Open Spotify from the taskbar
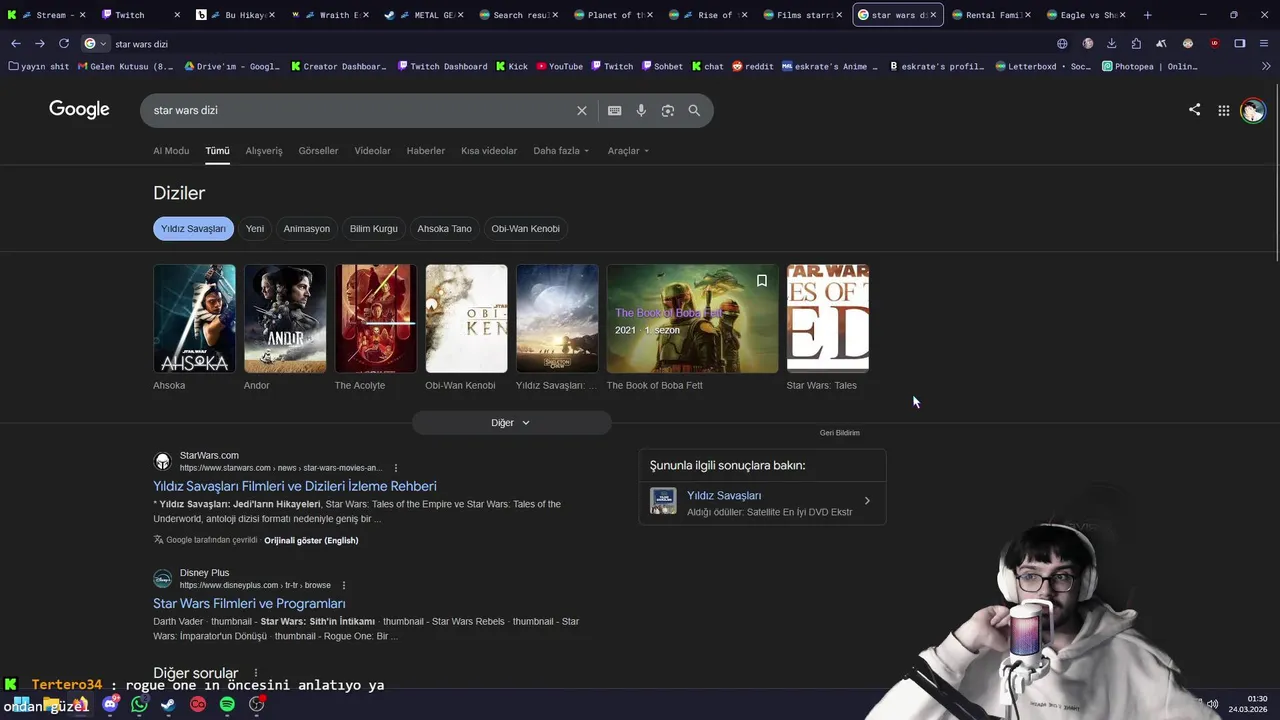 point(227,704)
